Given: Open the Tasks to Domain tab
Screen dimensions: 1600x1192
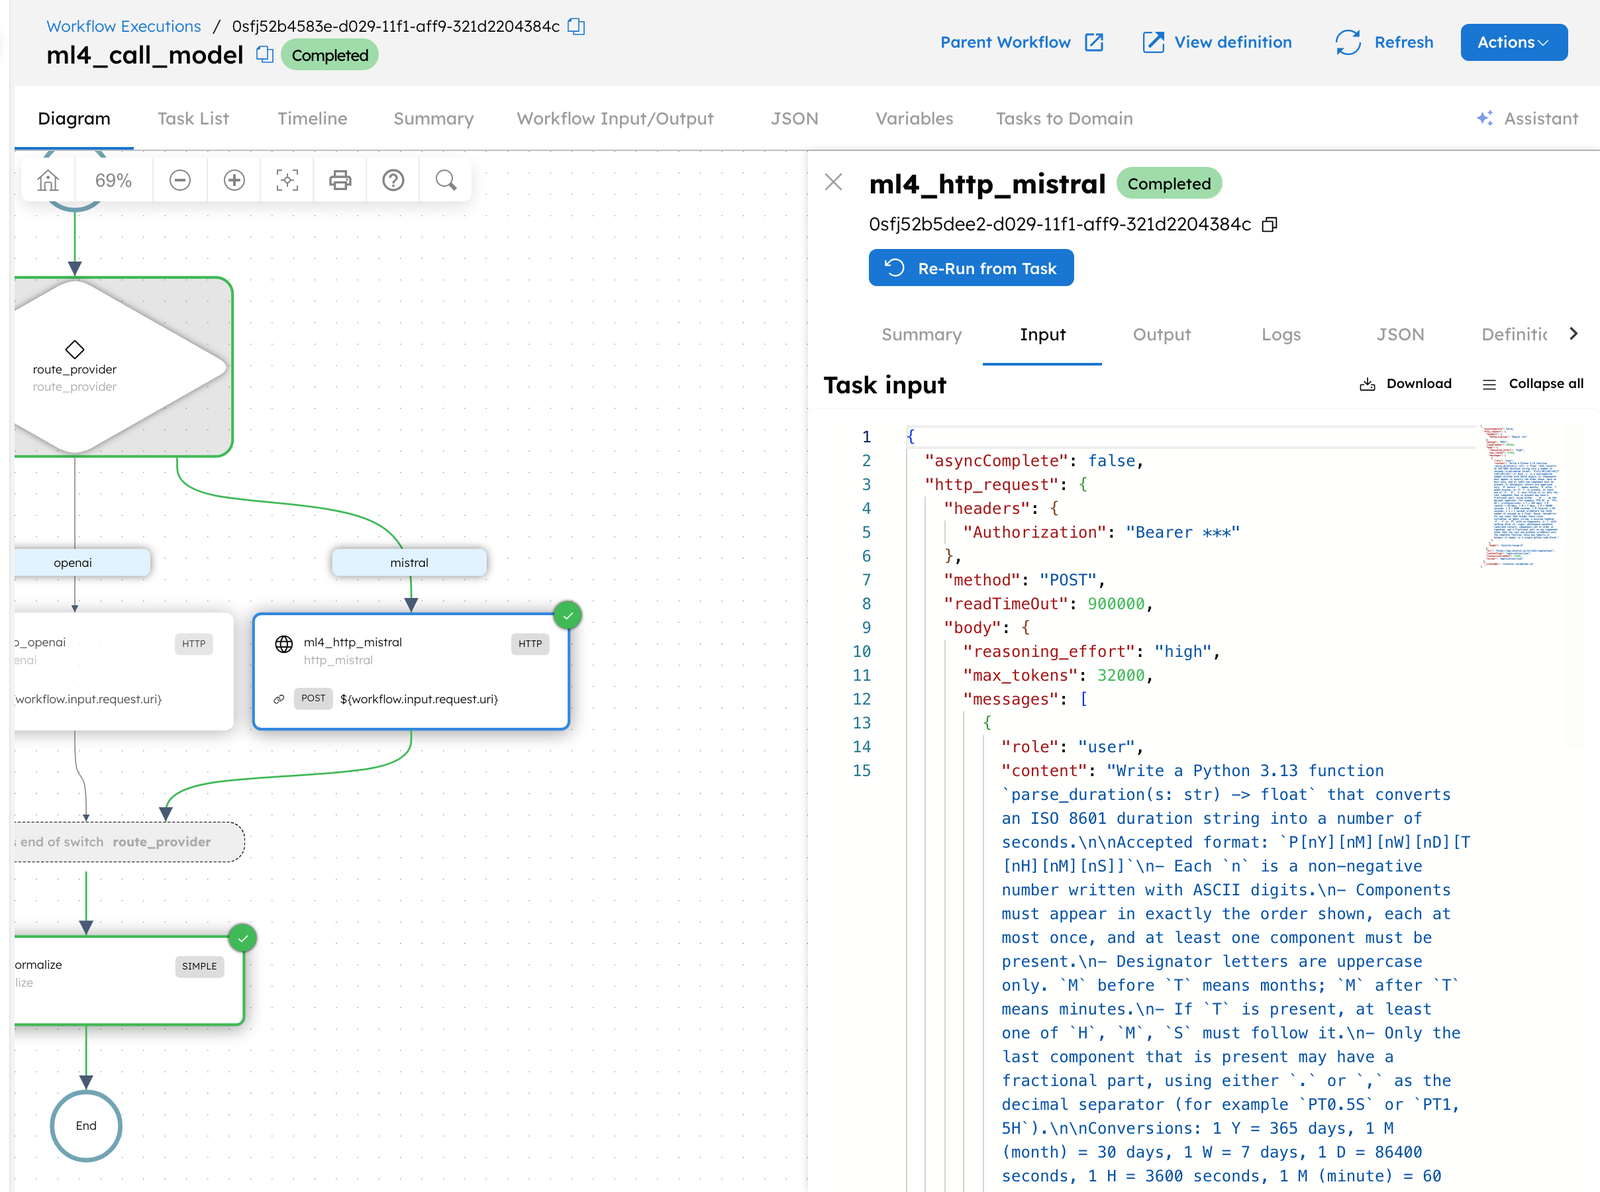Looking at the screenshot, I should point(1064,118).
